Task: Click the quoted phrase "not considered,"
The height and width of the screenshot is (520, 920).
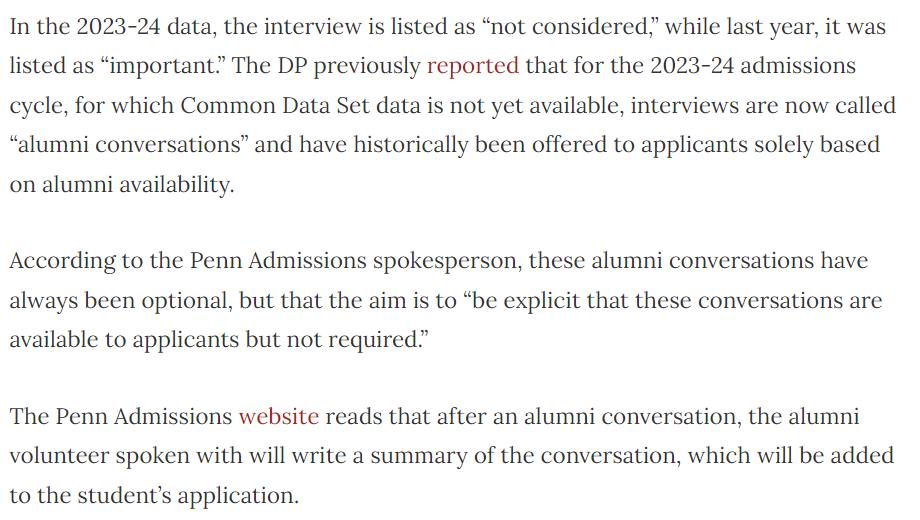Action: click(x=569, y=27)
